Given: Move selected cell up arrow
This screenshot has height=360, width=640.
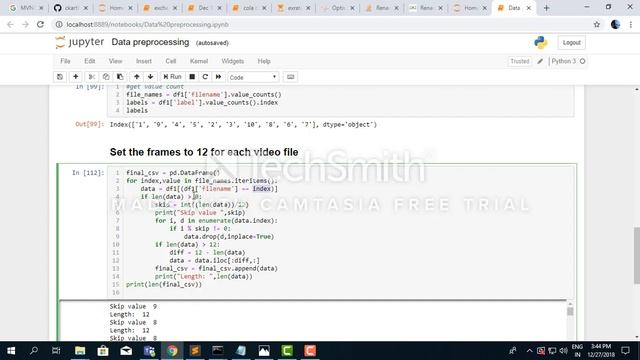Looking at the screenshot, I should pyautogui.click(x=137, y=77).
